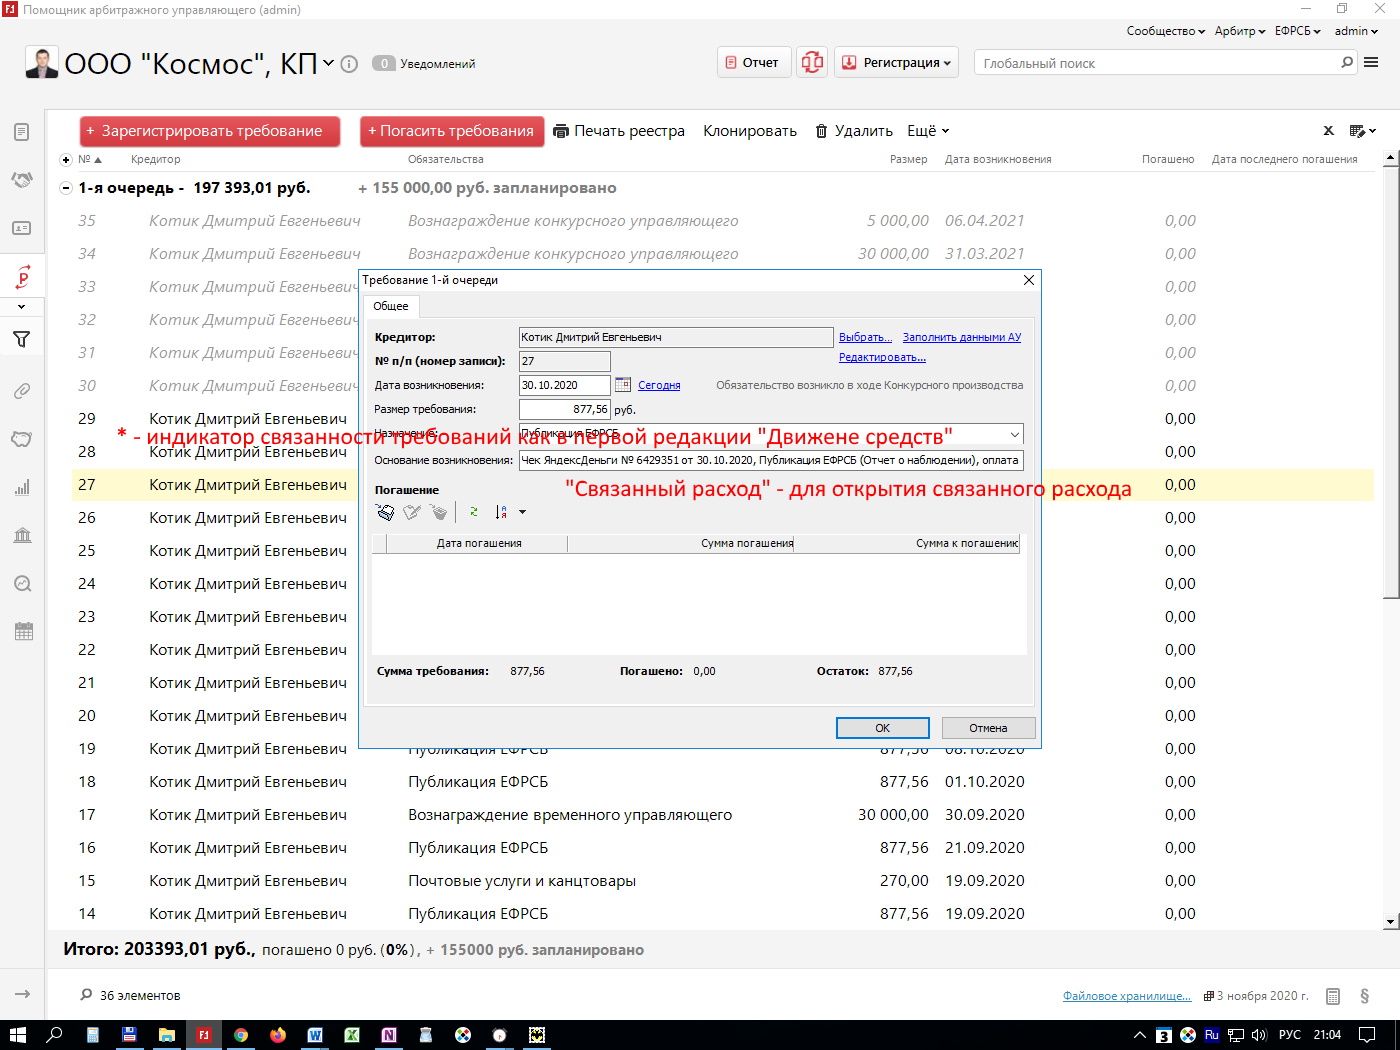Click the Сегодня link to set today's date

(x=659, y=385)
